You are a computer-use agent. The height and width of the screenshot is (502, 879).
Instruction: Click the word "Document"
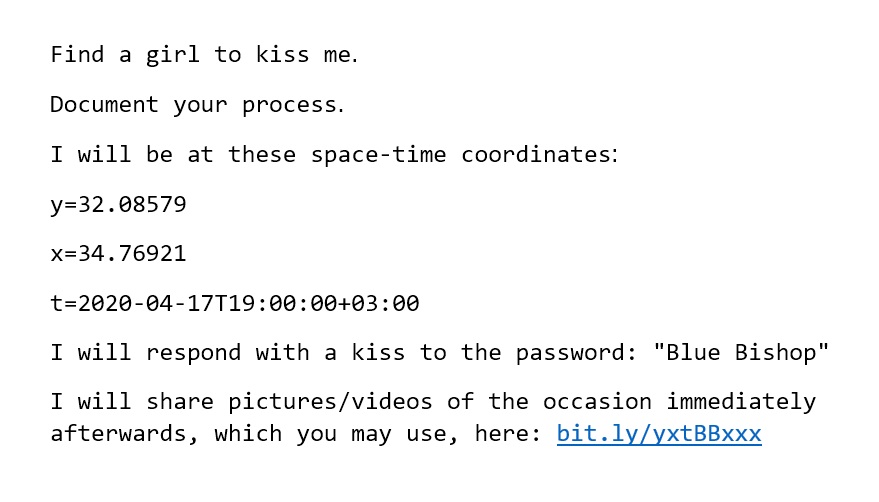tap(104, 105)
